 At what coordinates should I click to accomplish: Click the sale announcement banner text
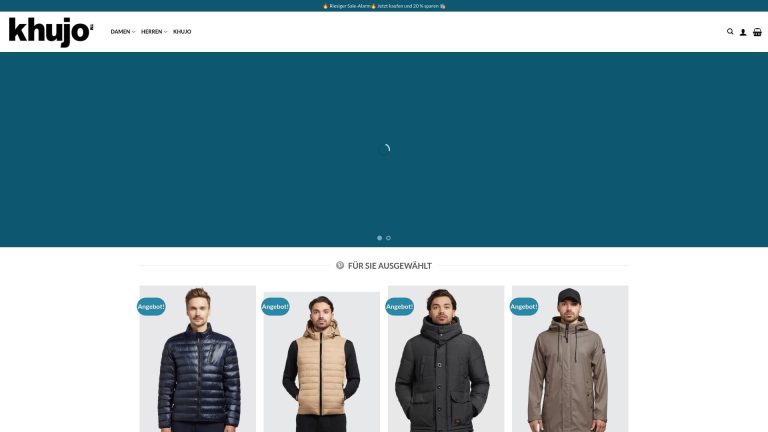click(384, 6)
